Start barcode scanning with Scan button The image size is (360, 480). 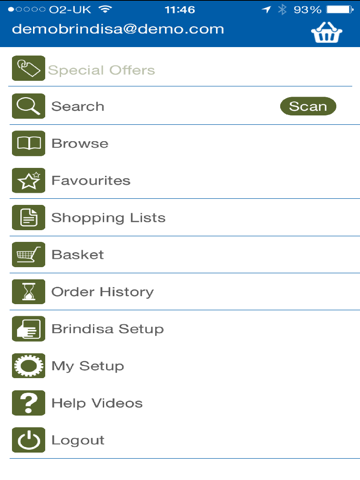[x=308, y=106]
